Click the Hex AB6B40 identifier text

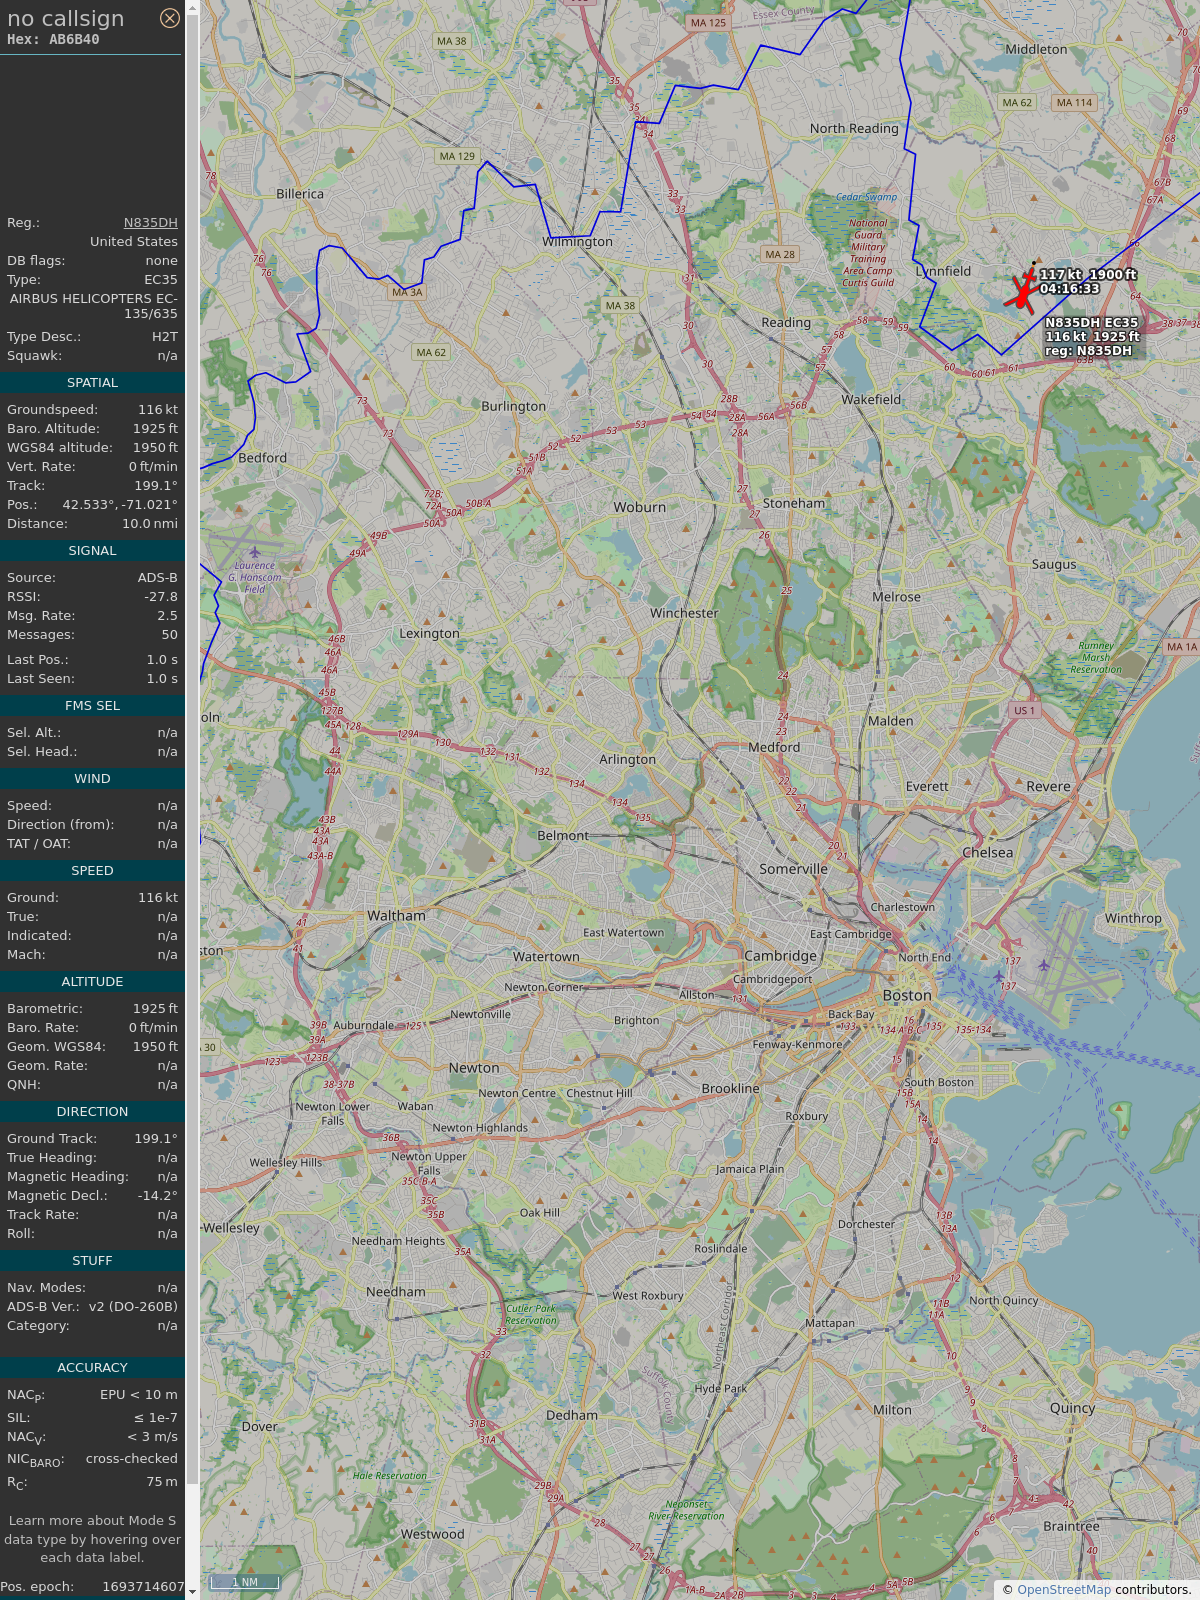tap(53, 40)
